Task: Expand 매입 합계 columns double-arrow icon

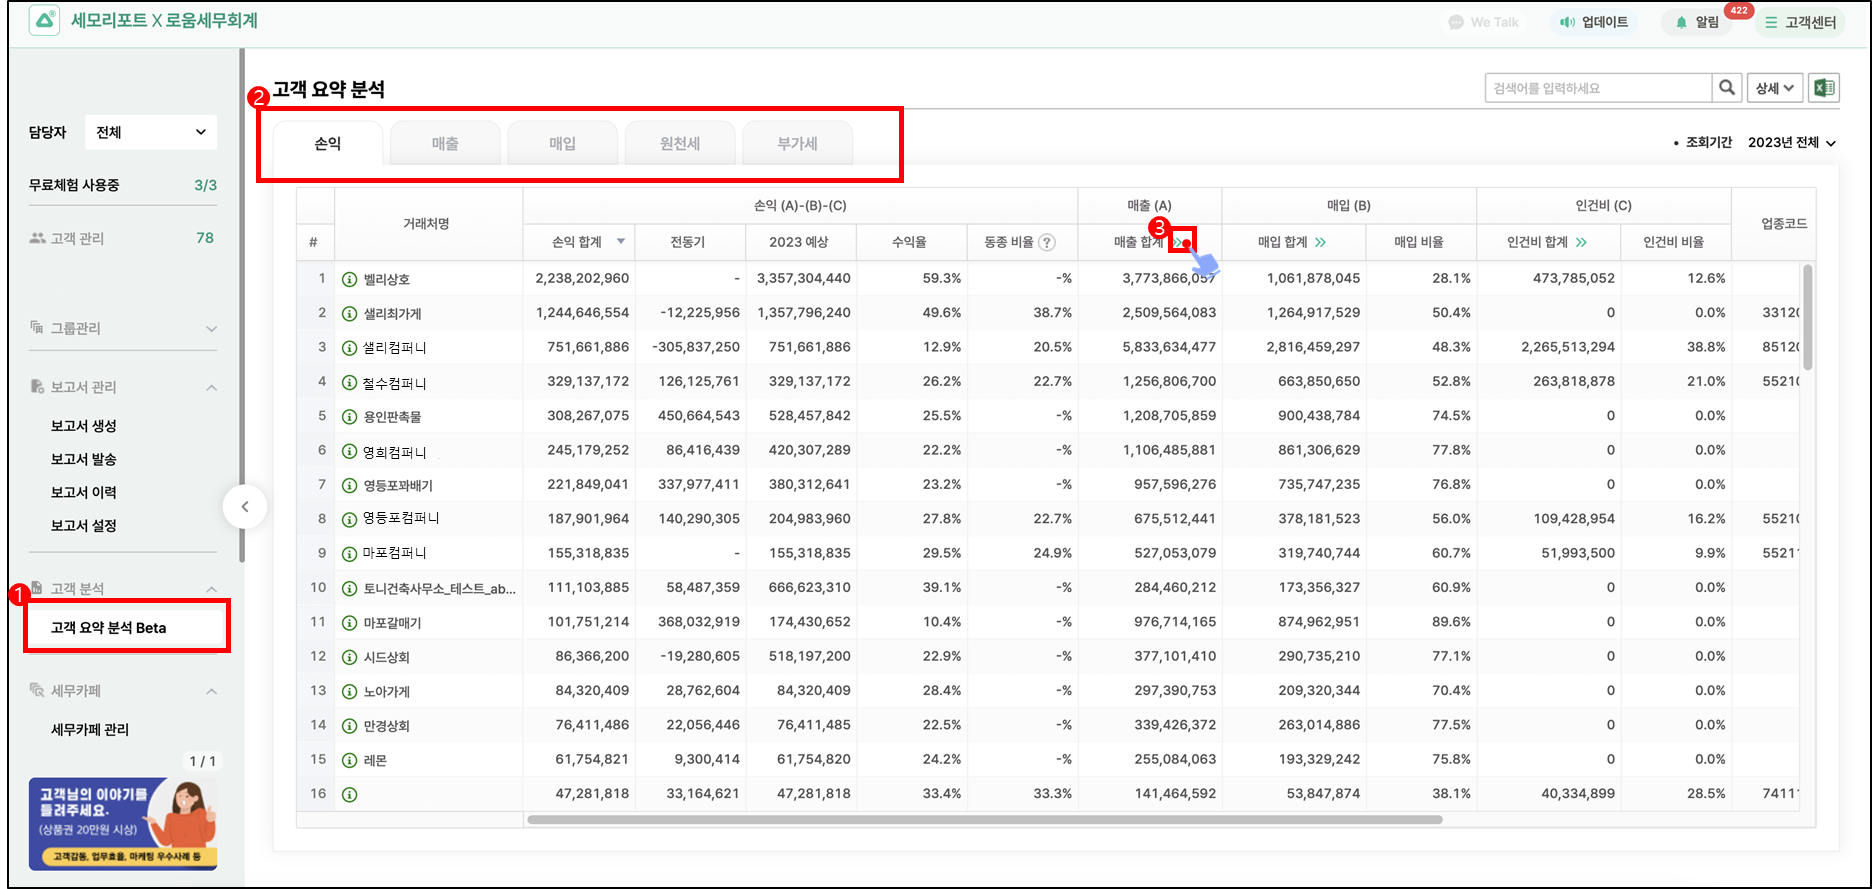Action: click(1321, 242)
